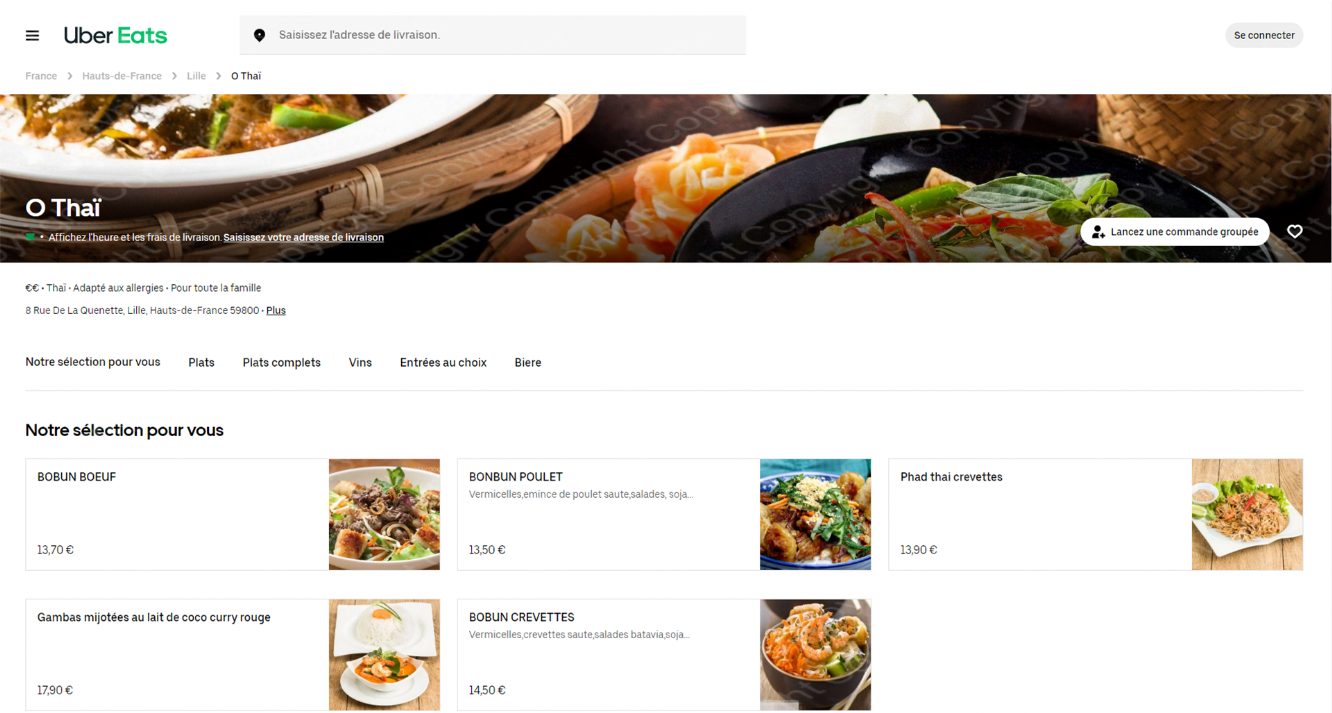Click the 17,90 € price
The height and width of the screenshot is (713, 1332).
pos(55,690)
